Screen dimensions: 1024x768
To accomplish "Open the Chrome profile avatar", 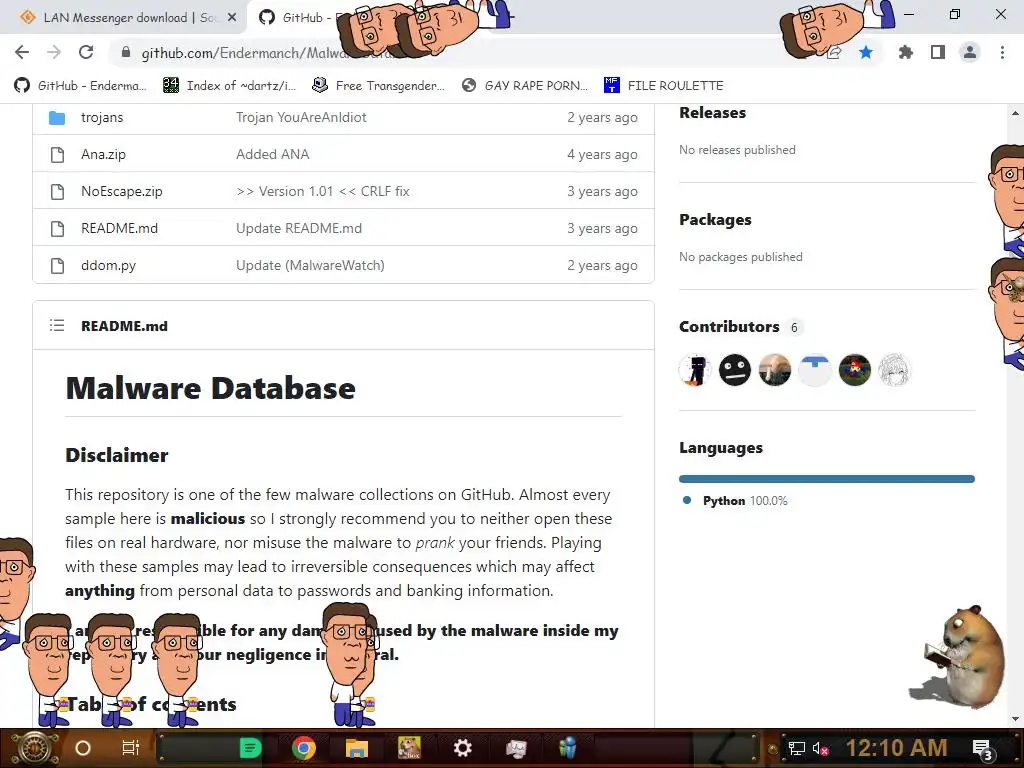I will point(970,52).
